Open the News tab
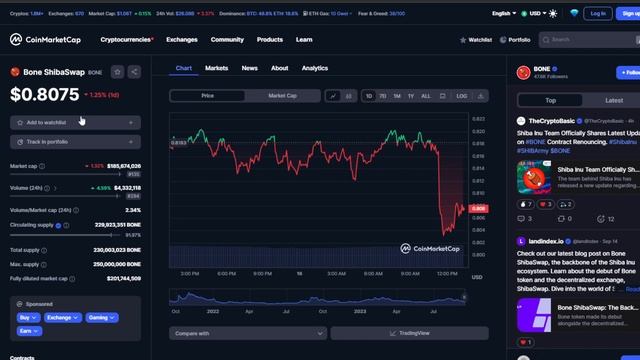Image resolution: width=640 pixels, height=360 pixels. pos(249,68)
